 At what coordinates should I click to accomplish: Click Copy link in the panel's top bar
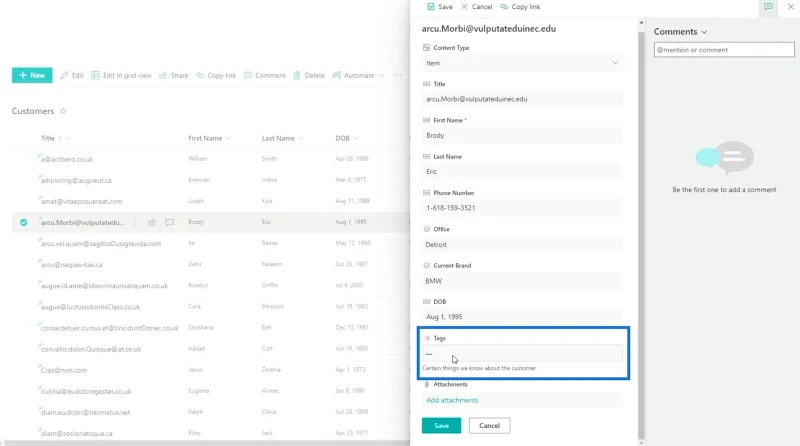click(x=520, y=7)
